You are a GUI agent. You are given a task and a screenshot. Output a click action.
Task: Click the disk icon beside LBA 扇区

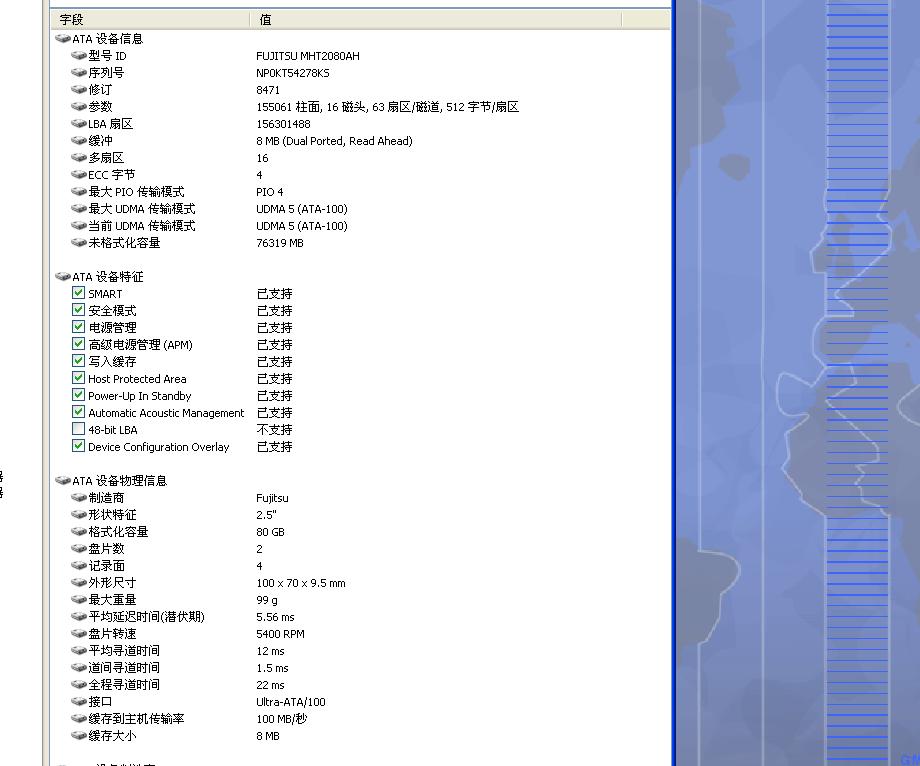79,124
